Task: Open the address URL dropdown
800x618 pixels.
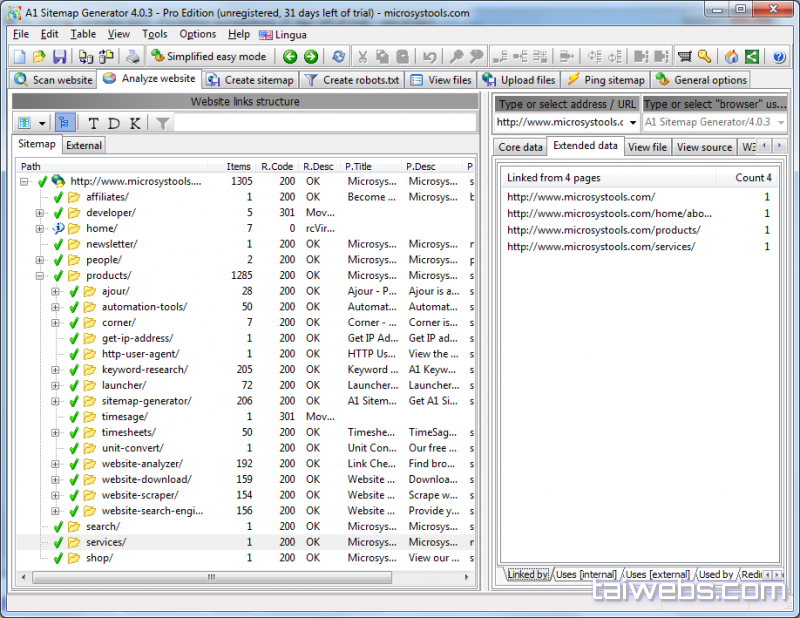Action: coord(632,123)
